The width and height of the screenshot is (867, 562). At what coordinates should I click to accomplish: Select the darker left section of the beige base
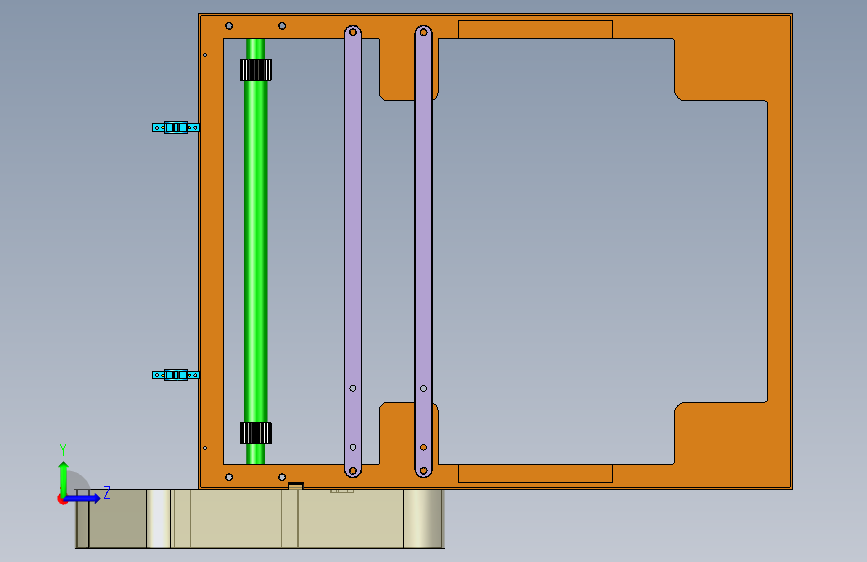coord(117,519)
